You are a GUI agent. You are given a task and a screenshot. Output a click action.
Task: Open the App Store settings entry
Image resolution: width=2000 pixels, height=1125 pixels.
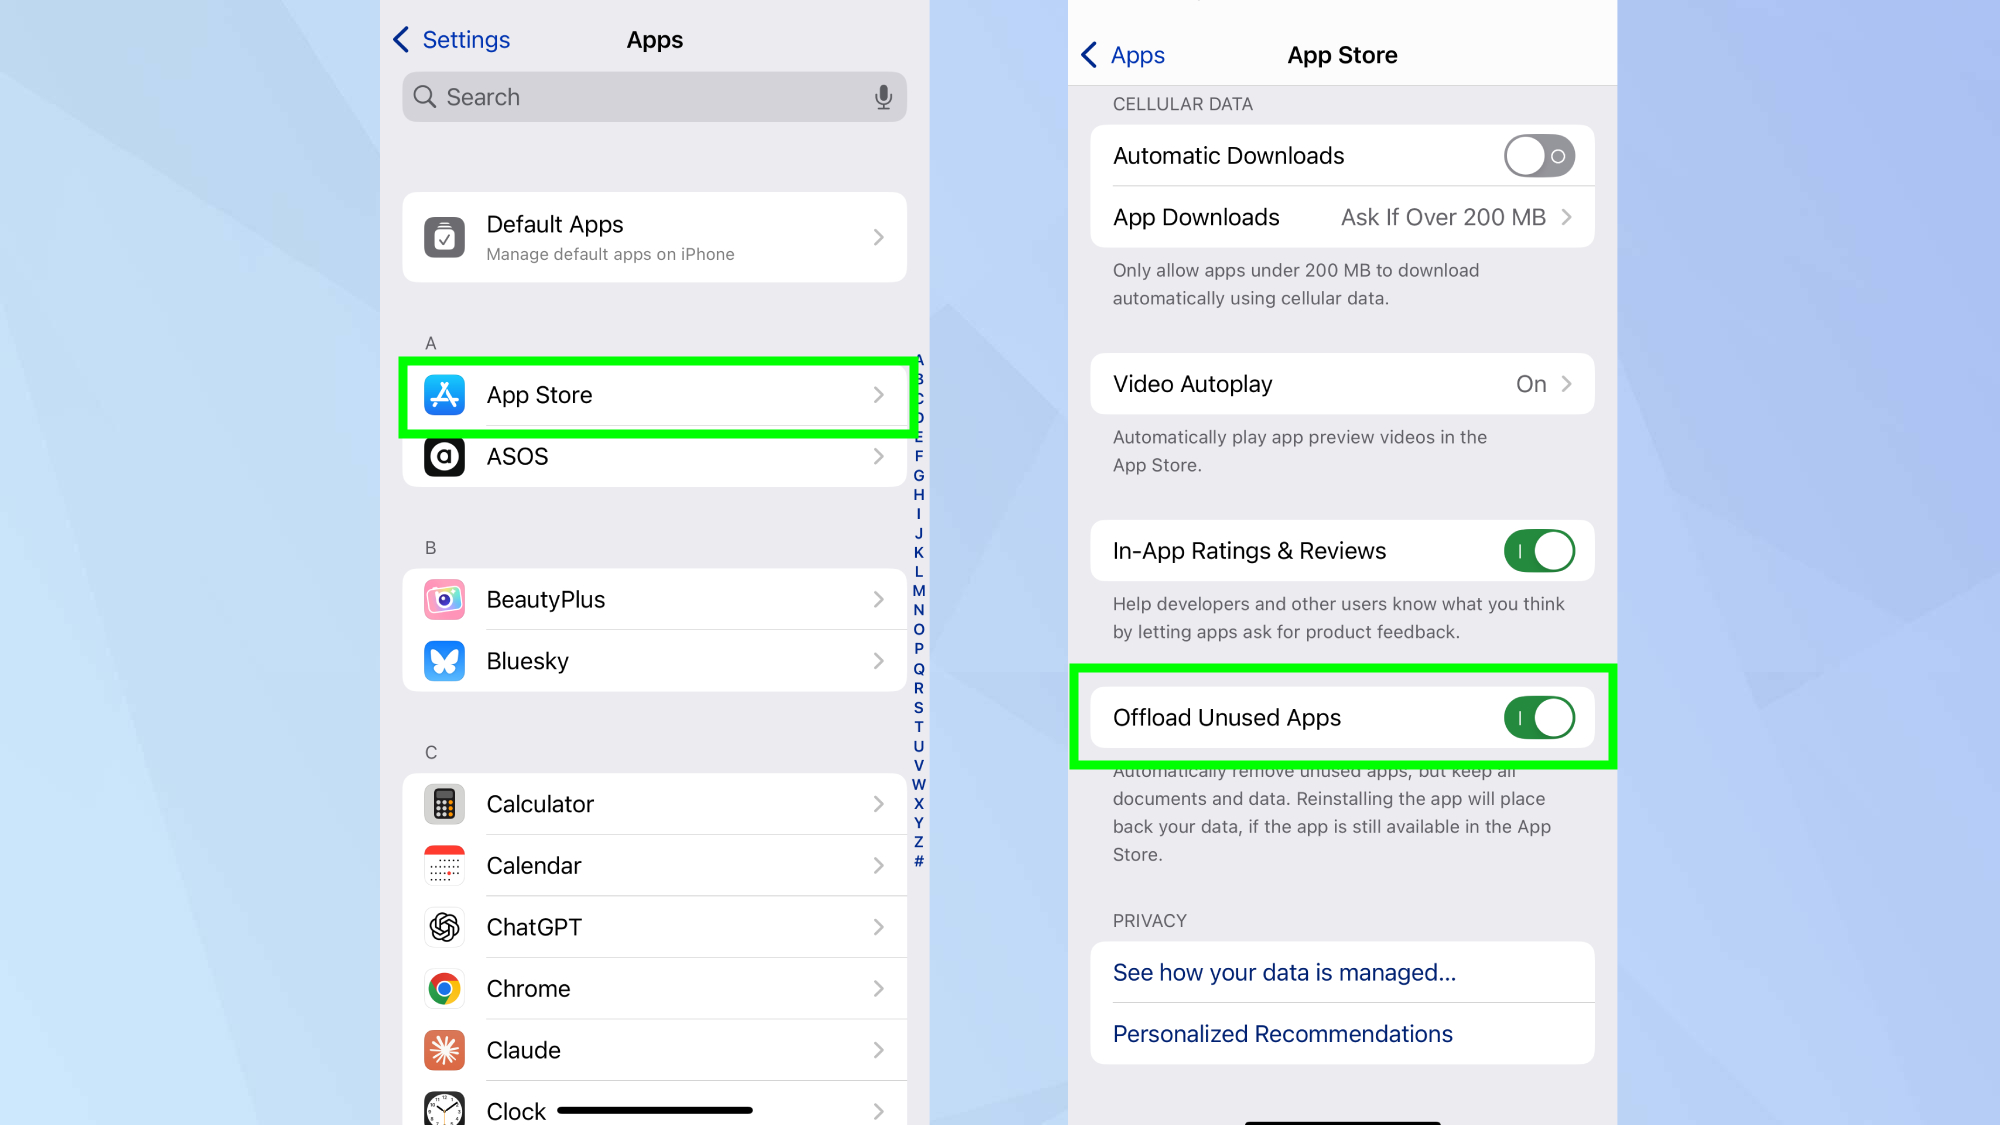[655, 395]
